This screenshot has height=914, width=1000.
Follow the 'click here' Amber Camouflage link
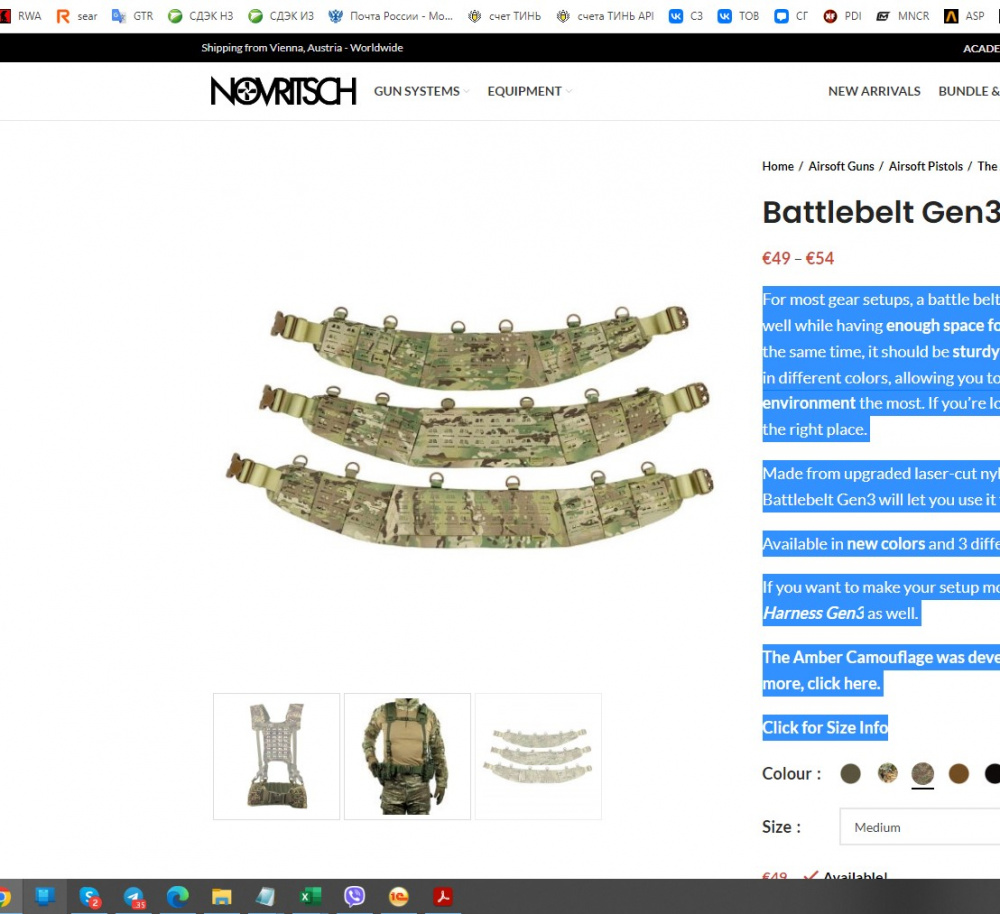point(843,684)
